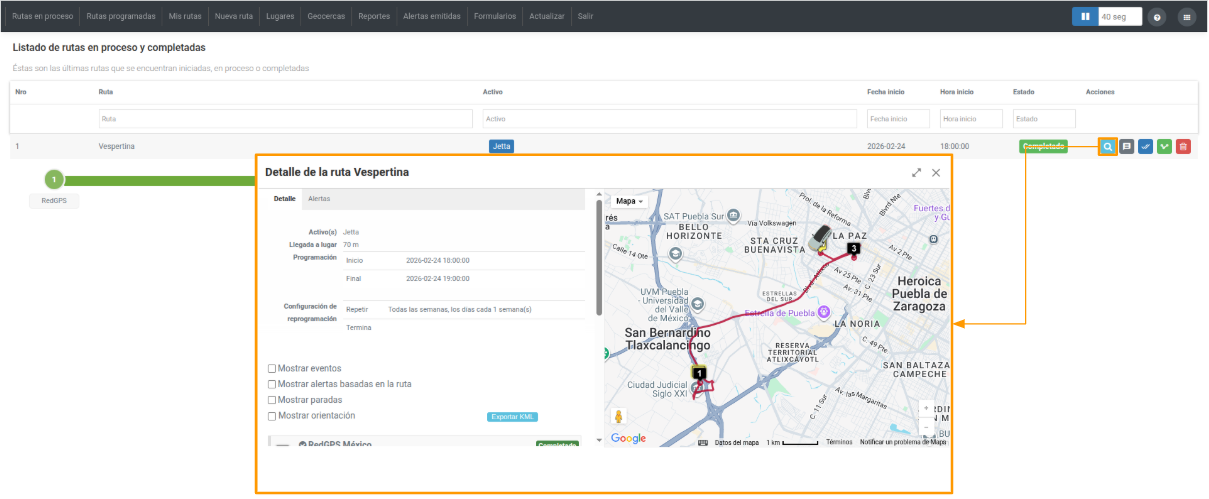1209x499 pixels.
Task: Click the RedGPS place label
Action: (54, 201)
